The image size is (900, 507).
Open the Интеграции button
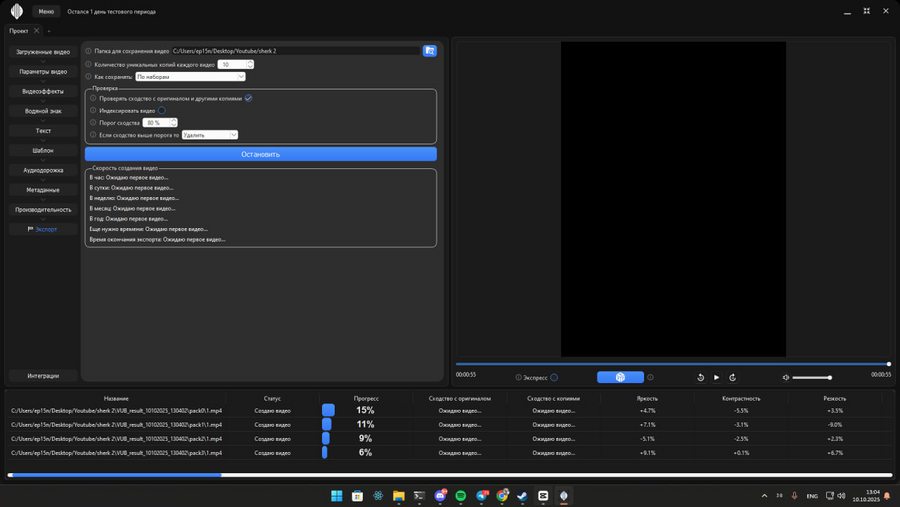click(43, 376)
